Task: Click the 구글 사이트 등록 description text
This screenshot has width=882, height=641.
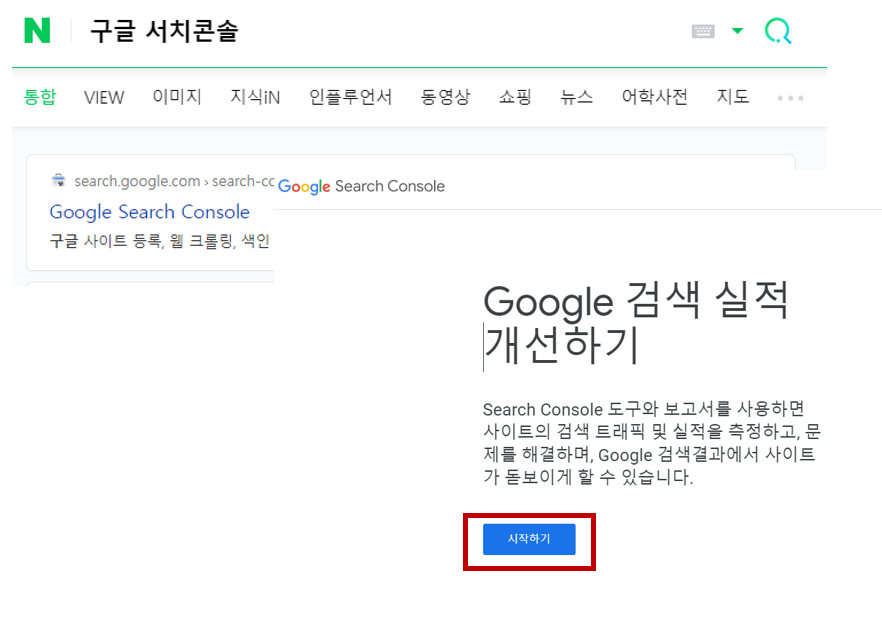Action: click(x=160, y=241)
